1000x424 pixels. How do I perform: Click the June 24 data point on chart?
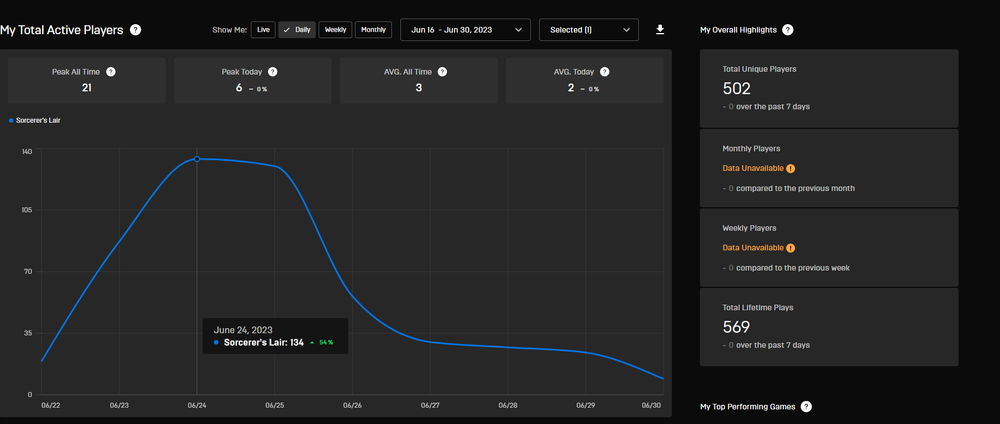[x=196, y=159]
